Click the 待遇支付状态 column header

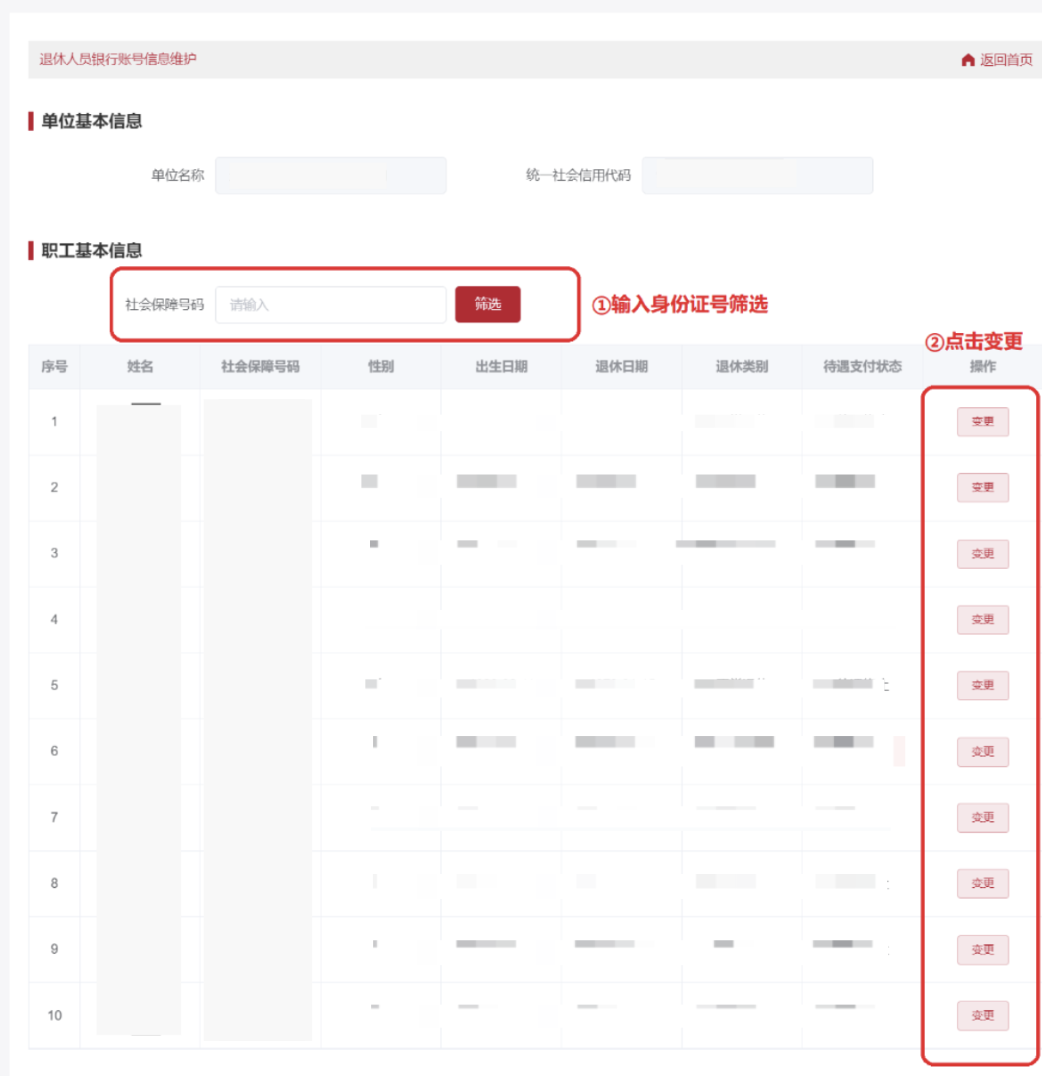862,367
